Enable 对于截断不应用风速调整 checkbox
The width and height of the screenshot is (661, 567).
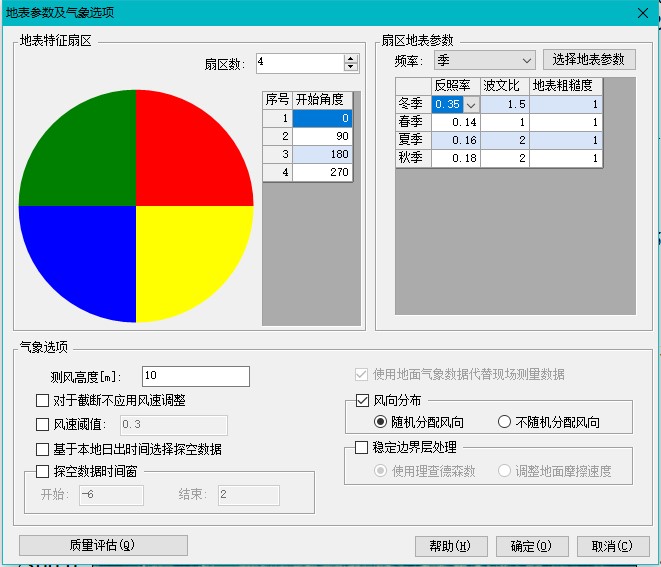click(x=42, y=401)
